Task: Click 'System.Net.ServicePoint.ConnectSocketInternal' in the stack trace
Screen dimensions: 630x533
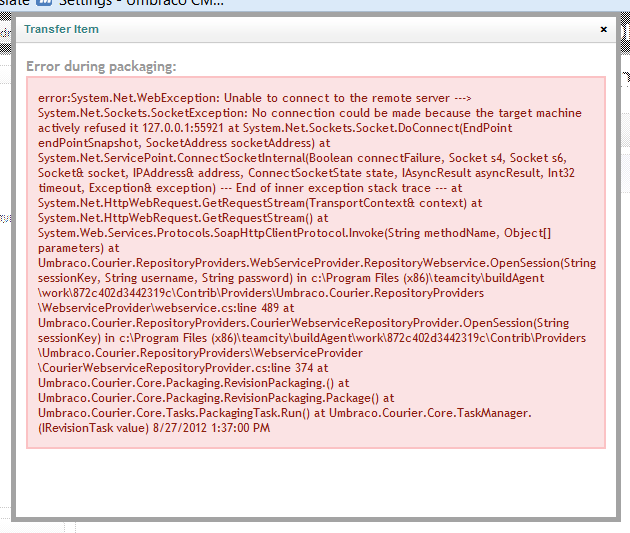Action: [170, 158]
